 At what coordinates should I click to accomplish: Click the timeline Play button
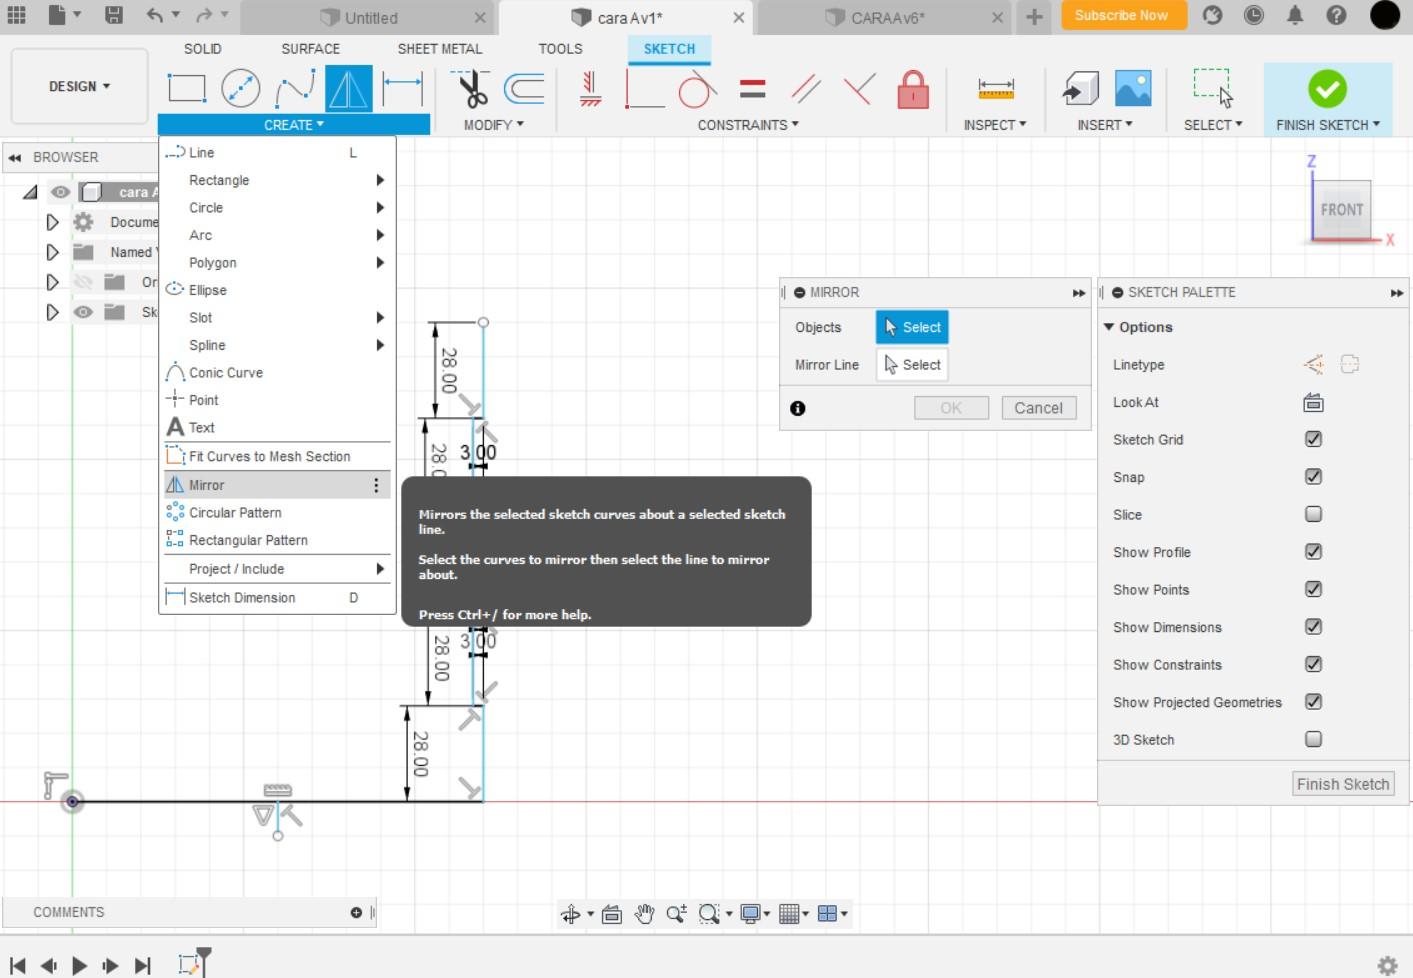pyautogui.click(x=79, y=965)
